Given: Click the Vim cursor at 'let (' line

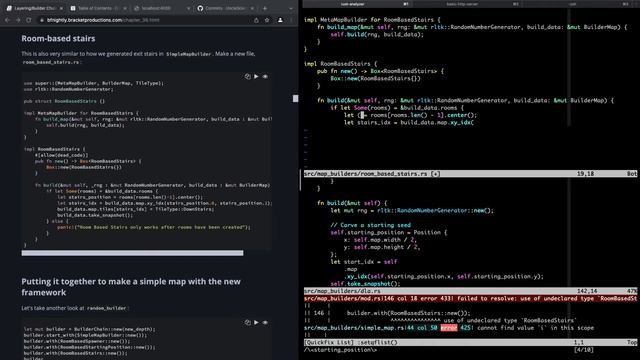Looking at the screenshot, I should (x=362, y=115).
